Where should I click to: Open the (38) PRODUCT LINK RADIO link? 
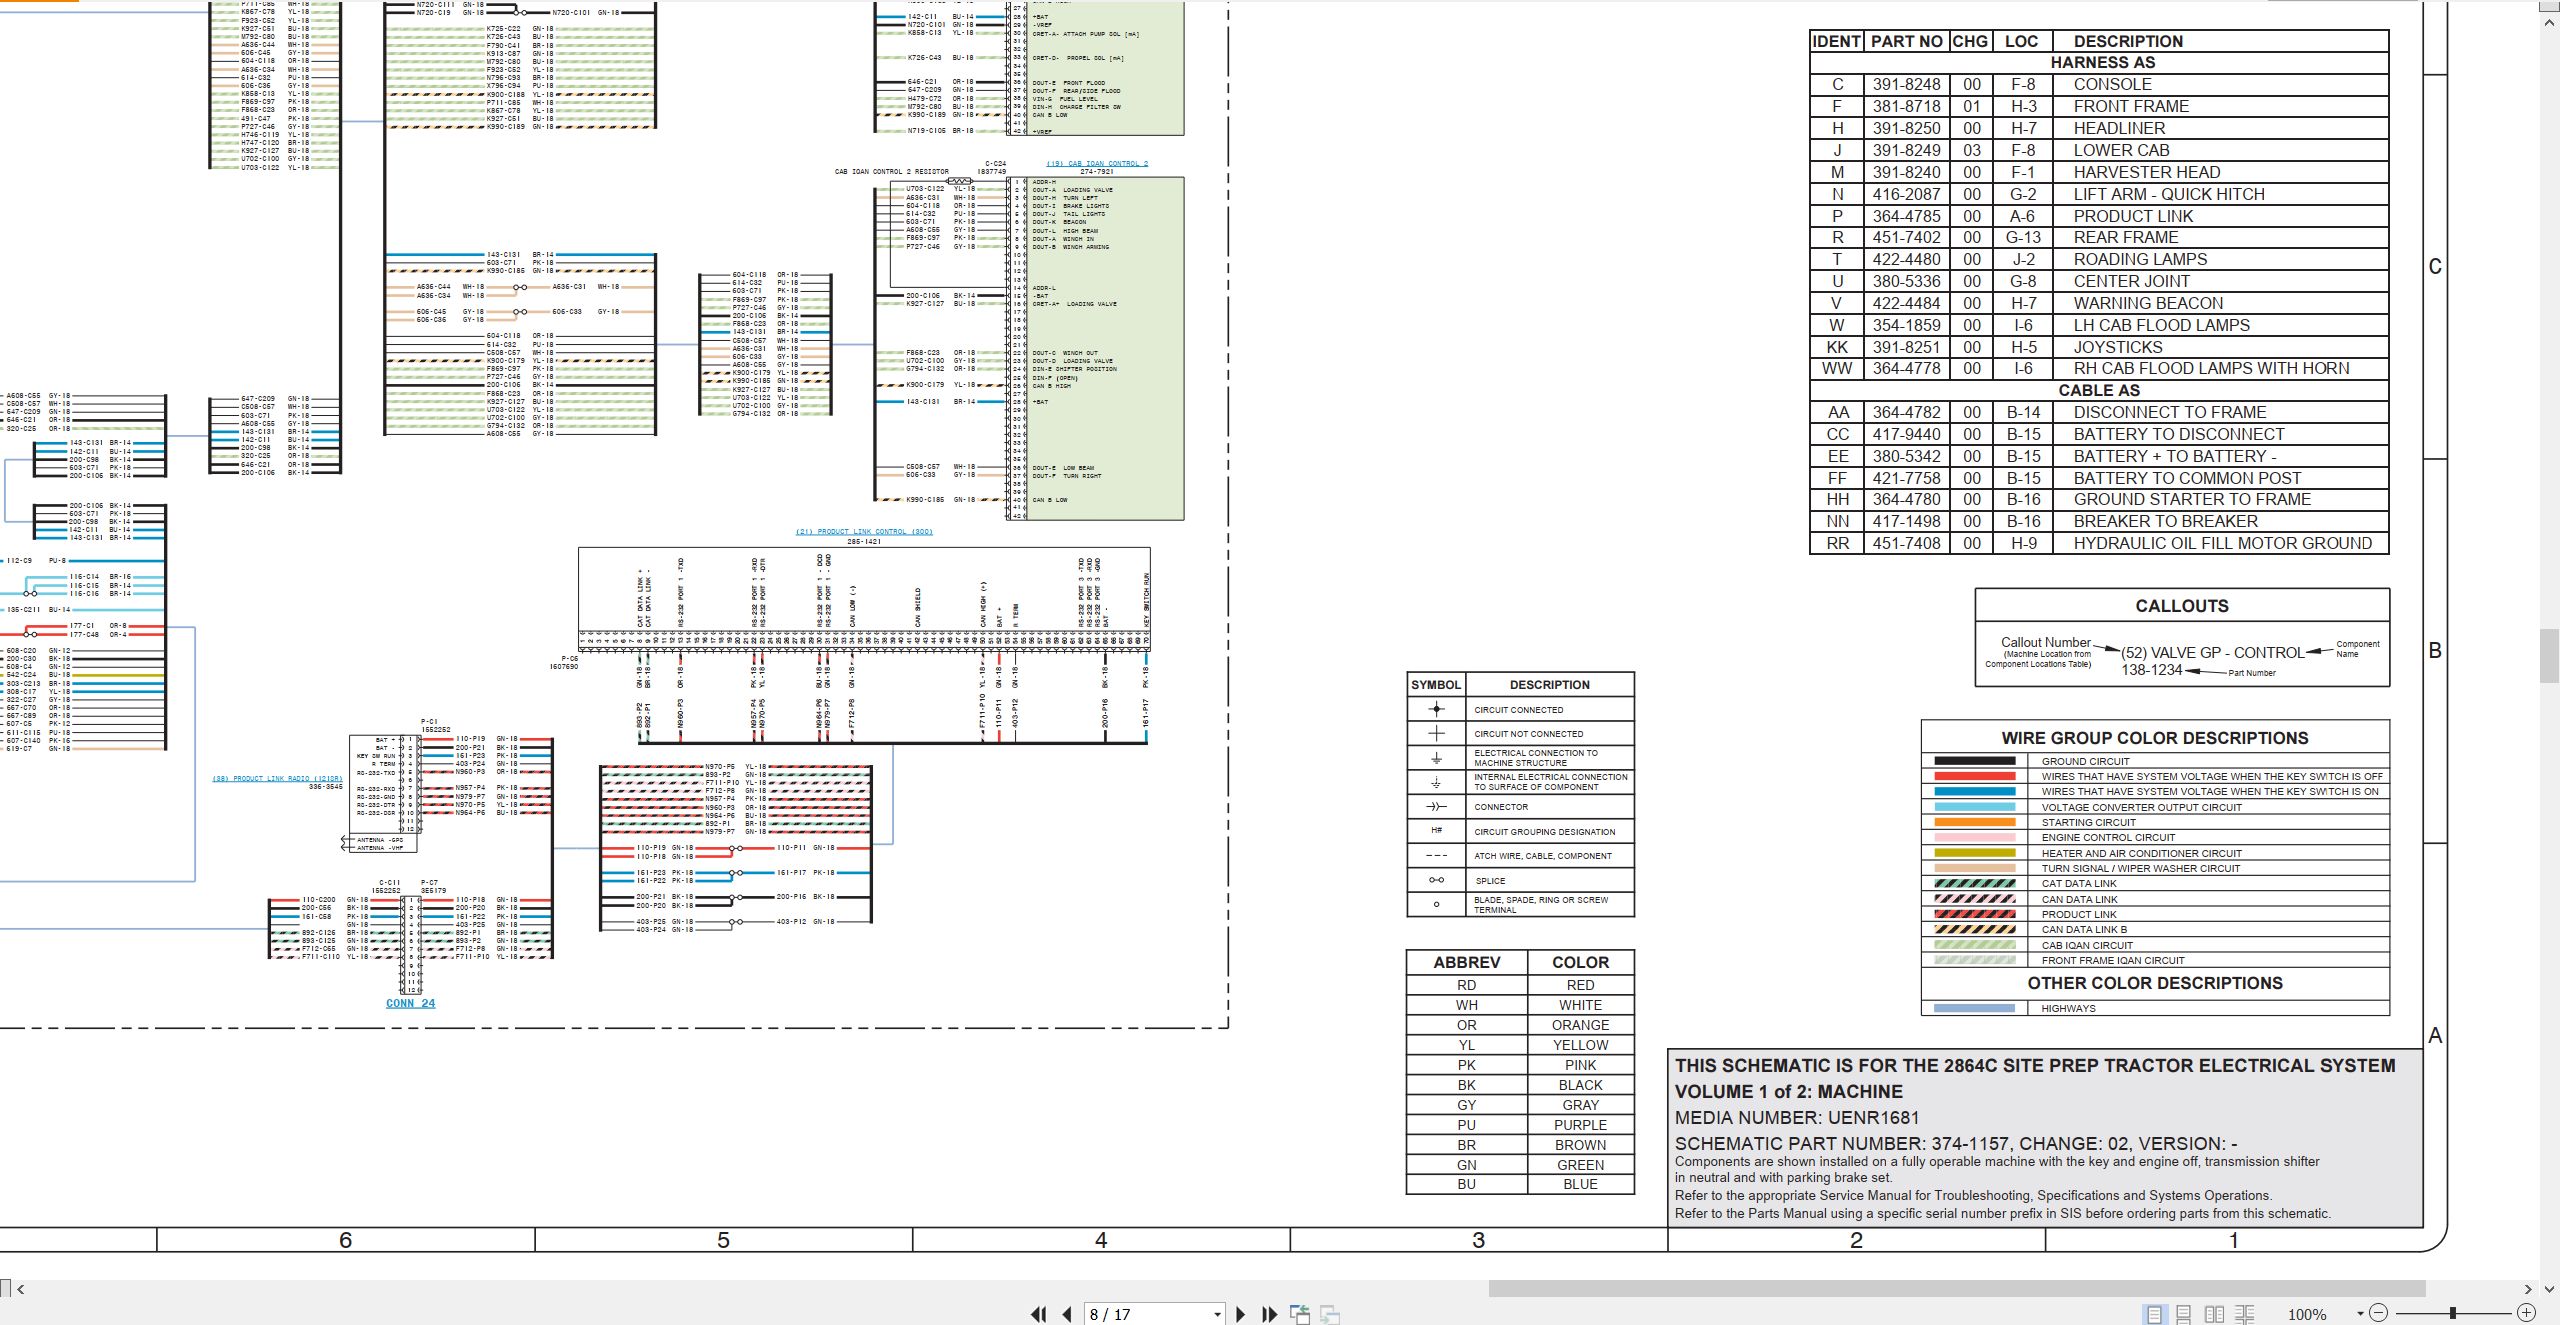click(x=277, y=778)
